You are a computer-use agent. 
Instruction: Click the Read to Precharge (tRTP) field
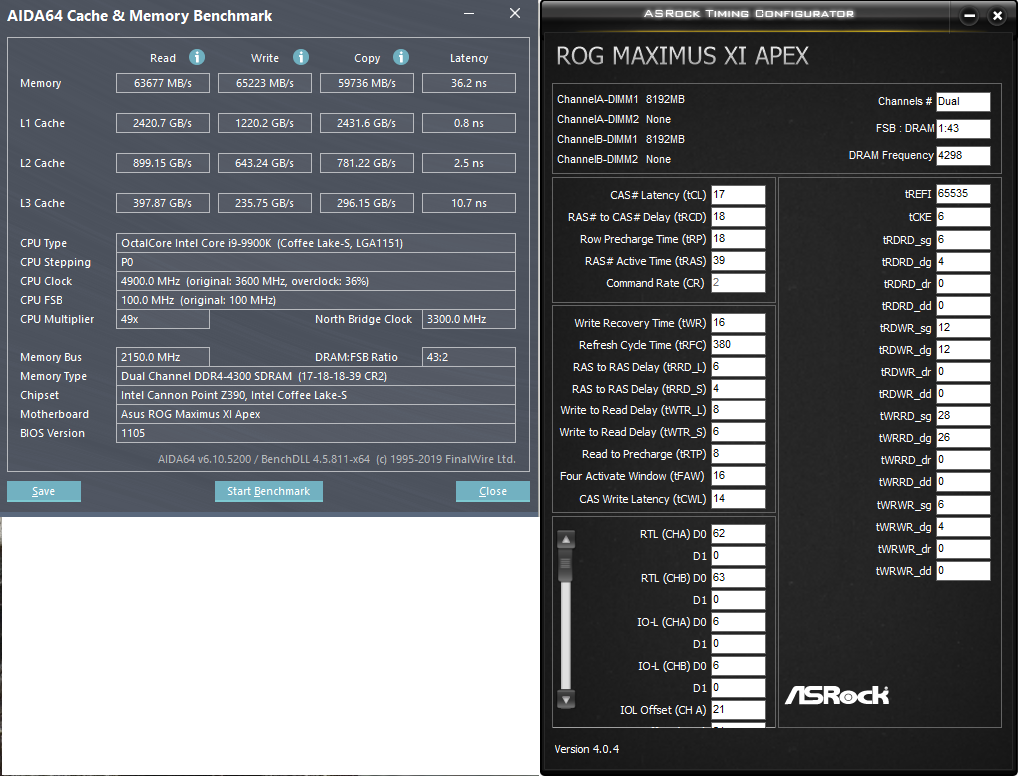(738, 454)
